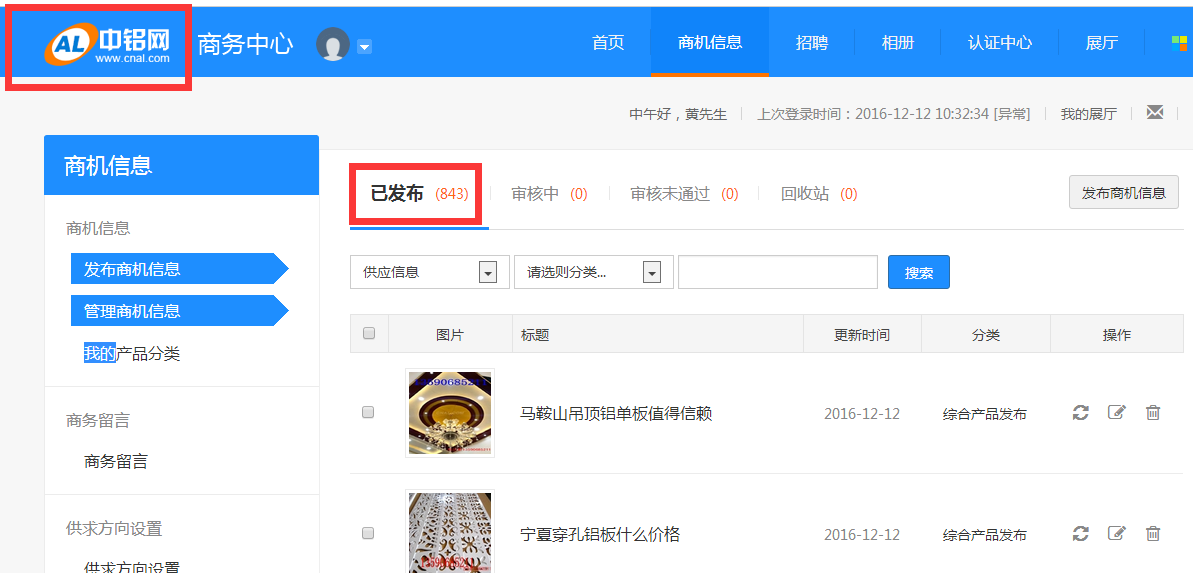The width and height of the screenshot is (1193, 573).
Task: Click the cnal.com site logo
Action: [107, 44]
